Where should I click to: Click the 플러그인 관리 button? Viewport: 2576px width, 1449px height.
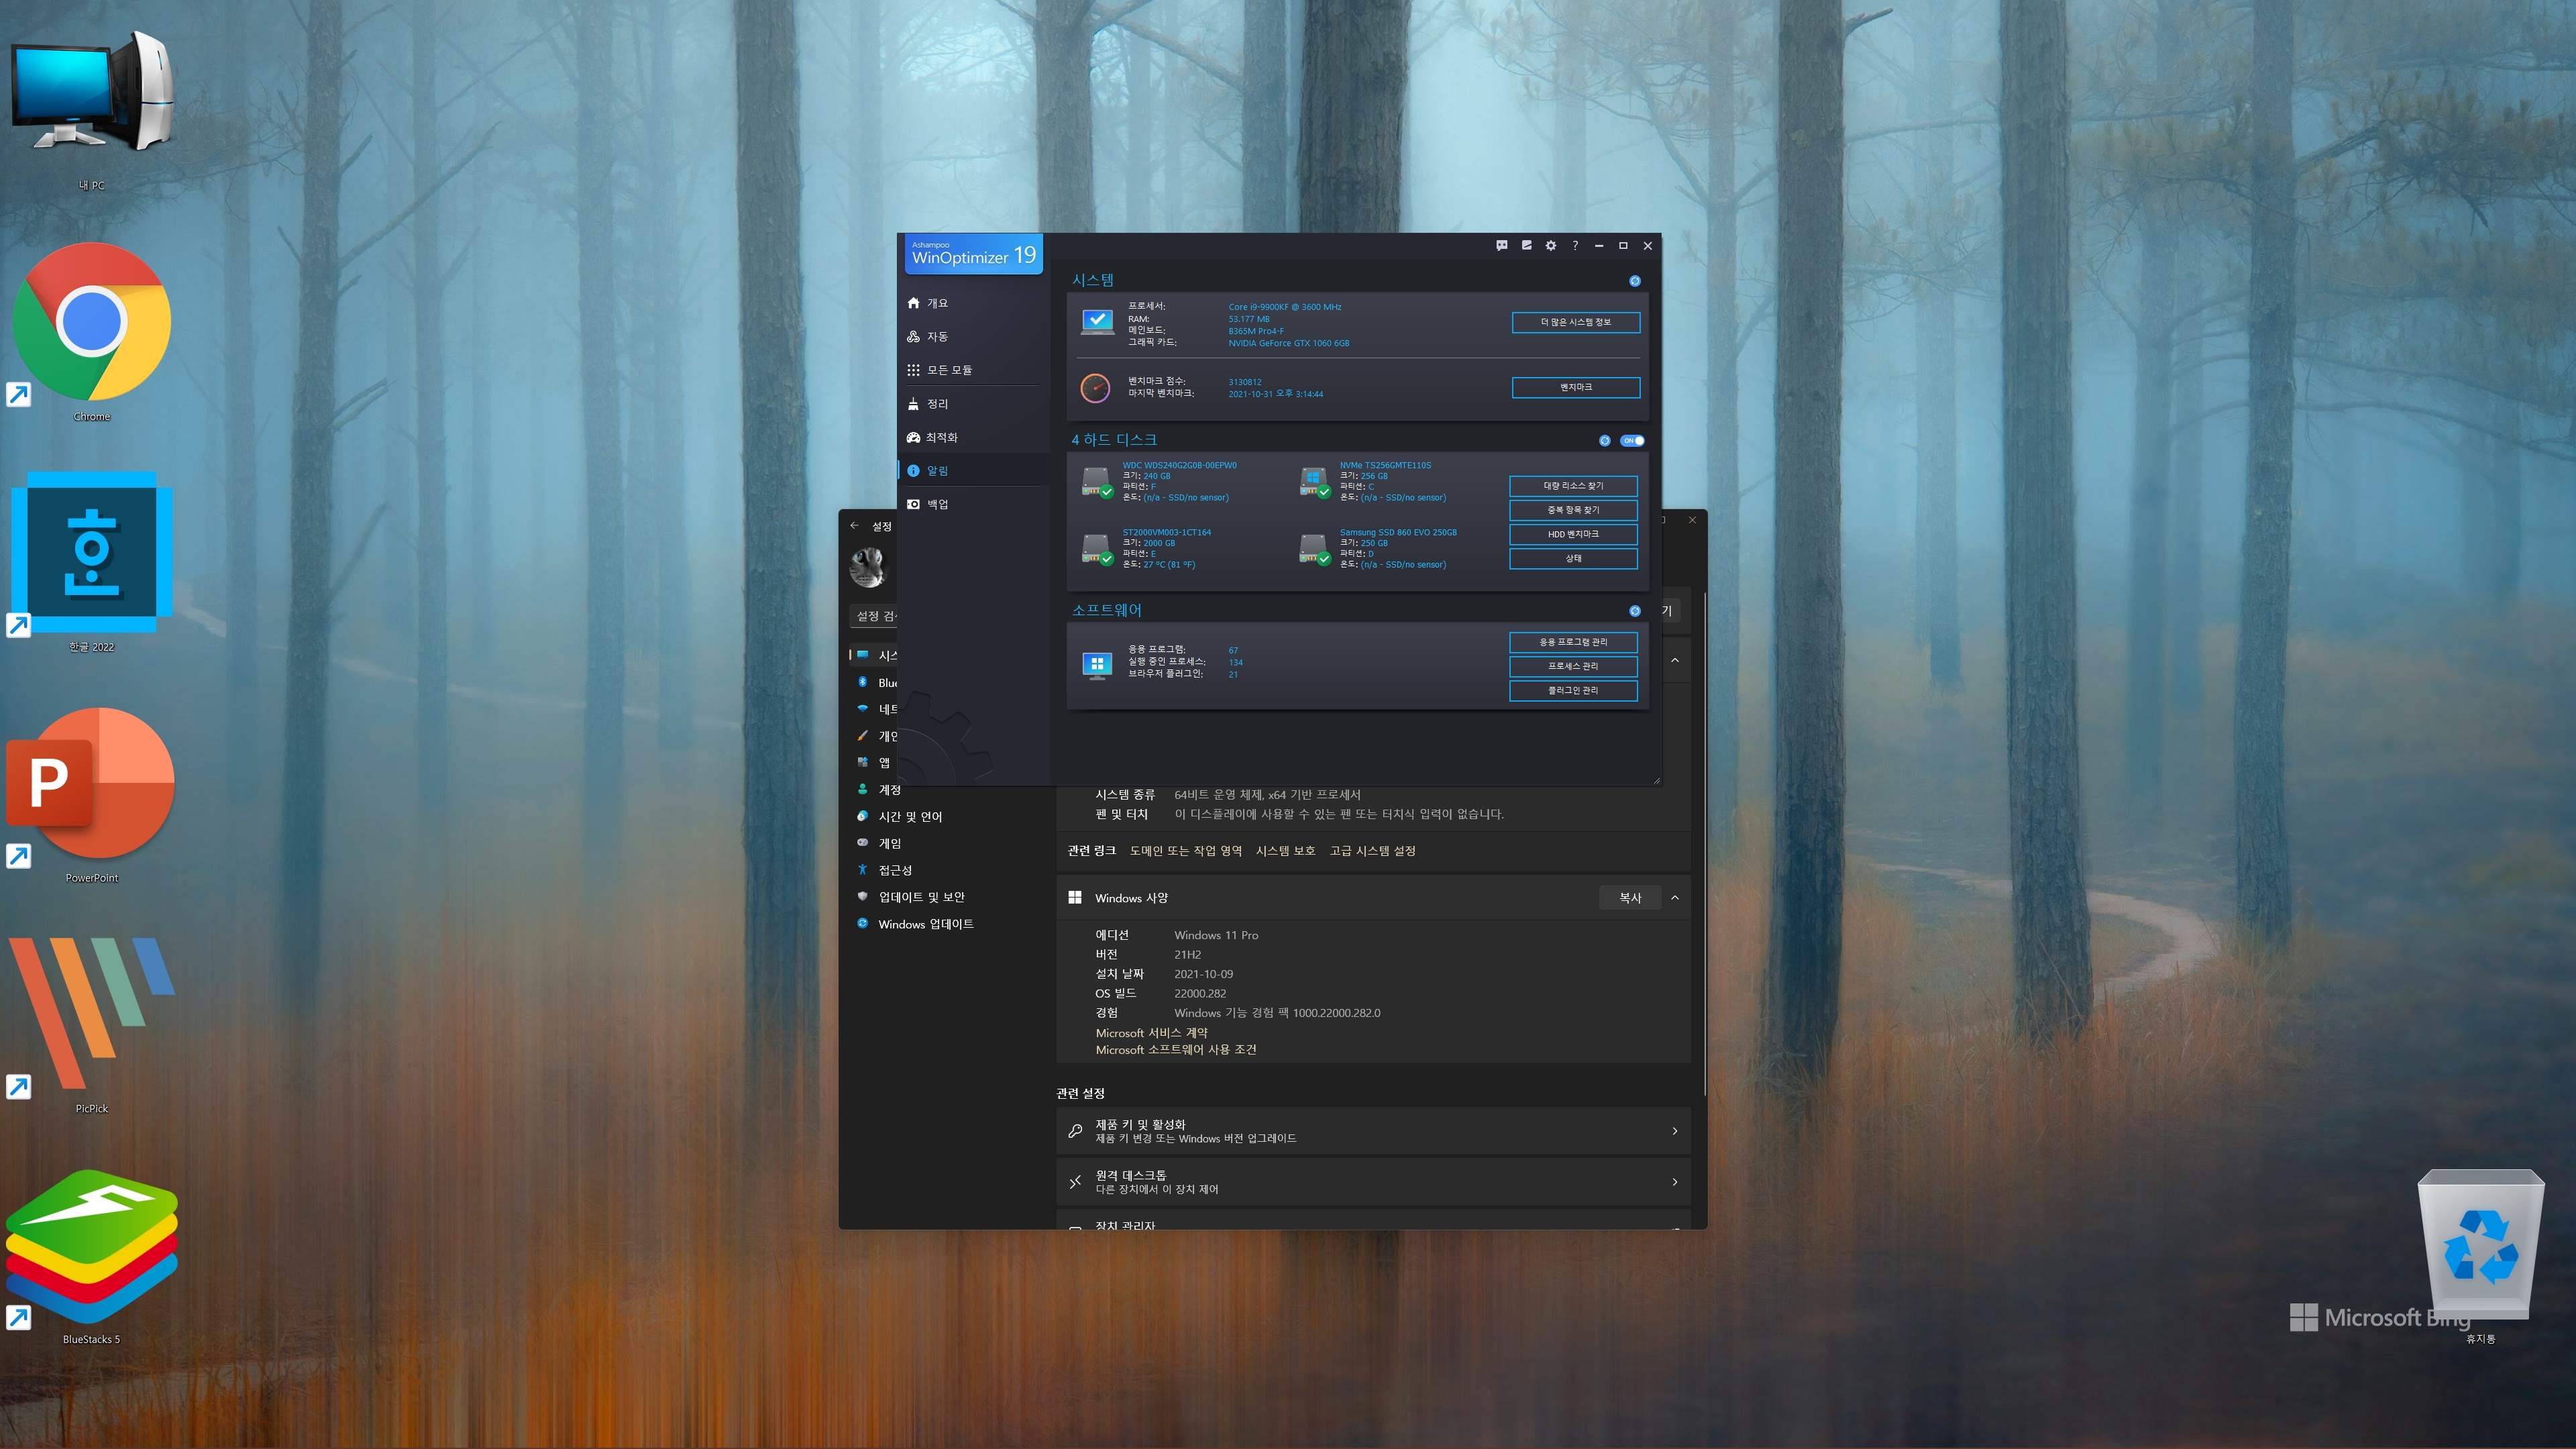tap(1573, 690)
